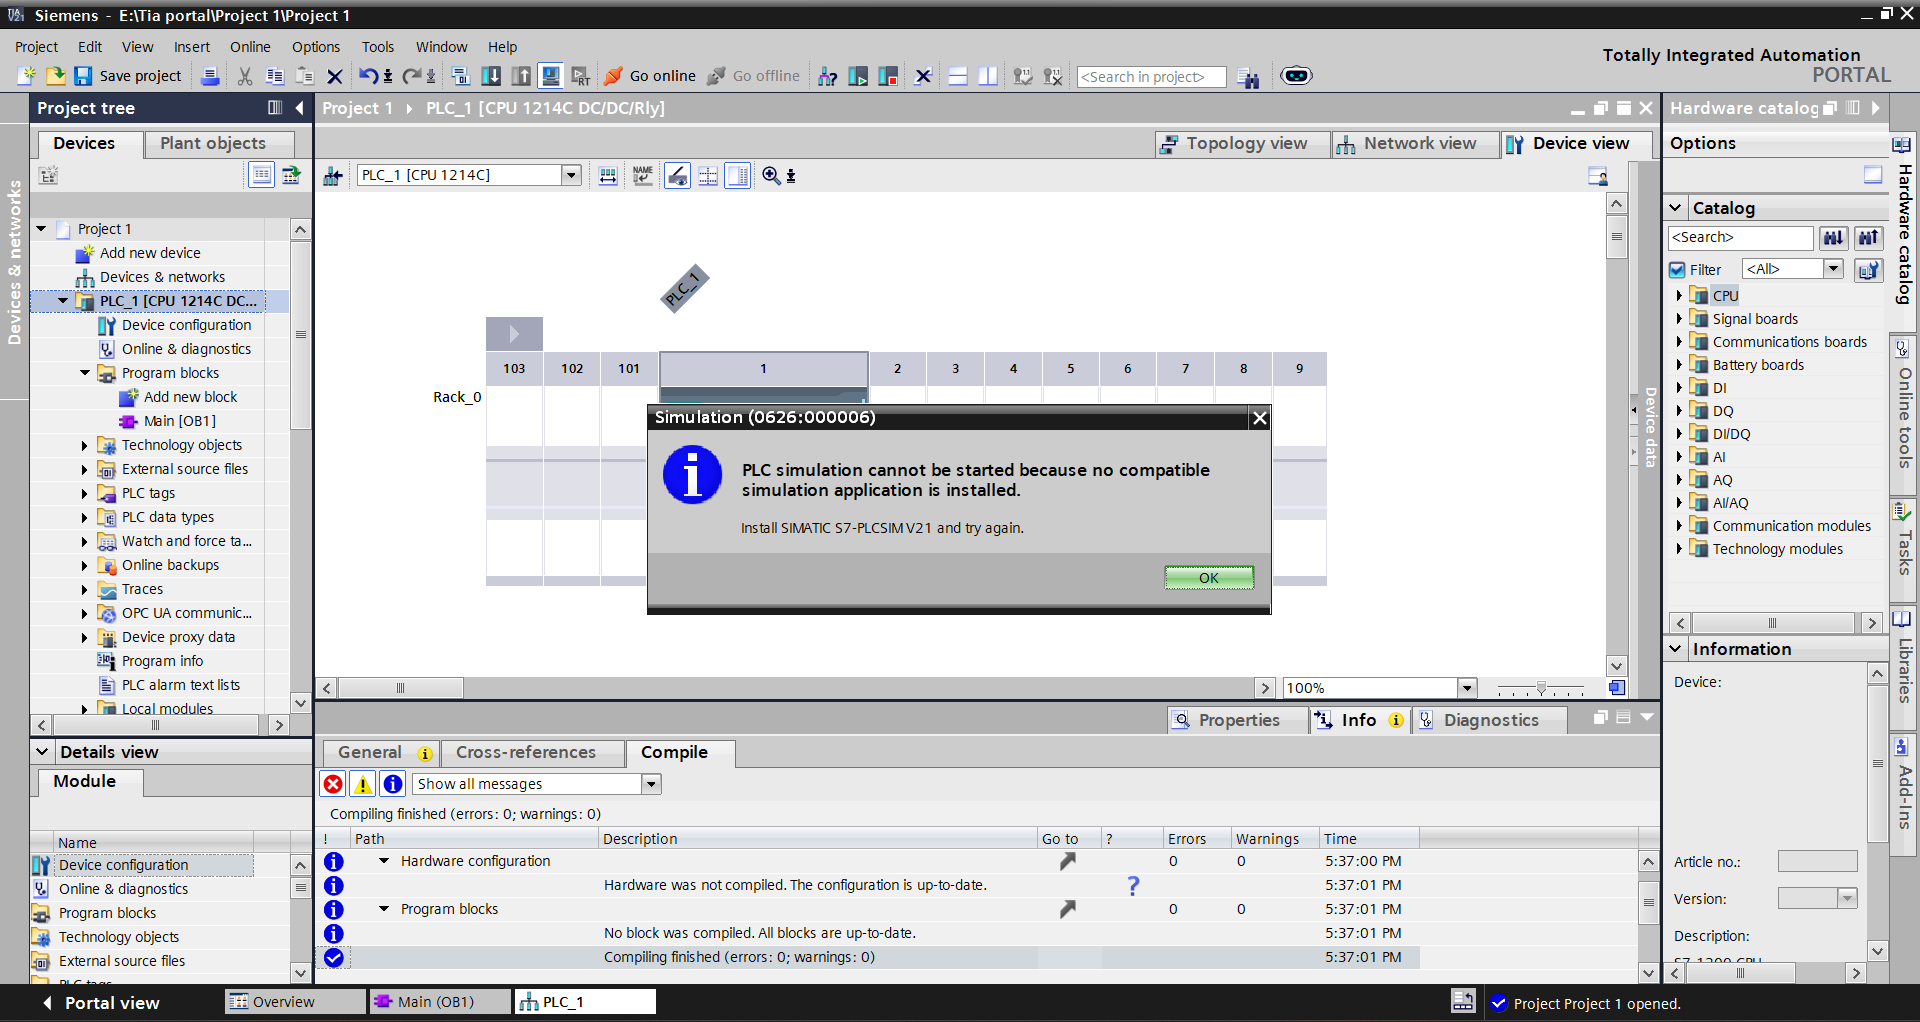
Task: Expand the Signal boards catalog folder
Action: (1679, 318)
